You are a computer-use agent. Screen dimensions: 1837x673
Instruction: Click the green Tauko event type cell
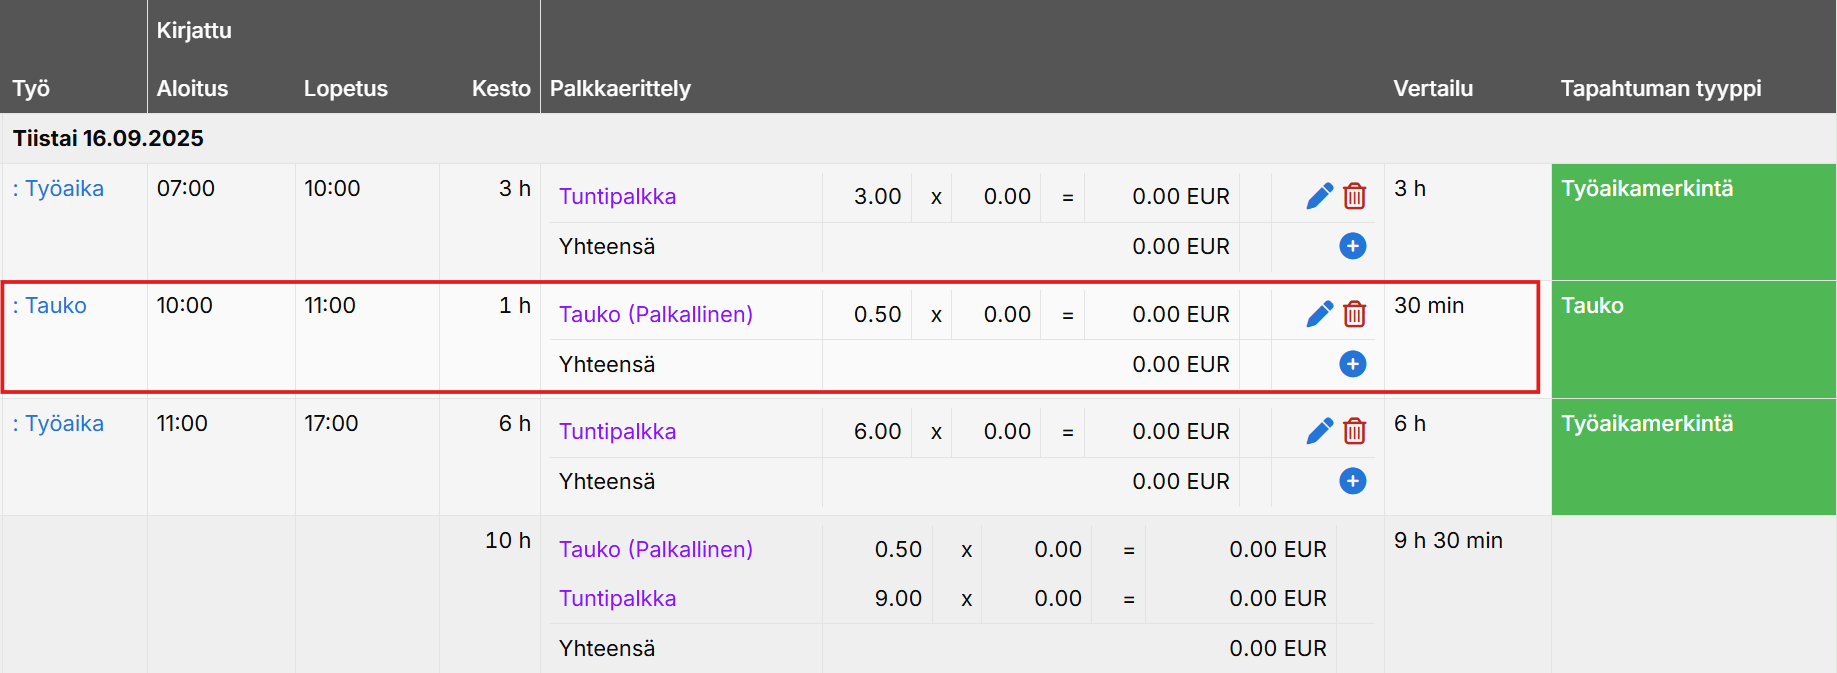(x=1693, y=338)
